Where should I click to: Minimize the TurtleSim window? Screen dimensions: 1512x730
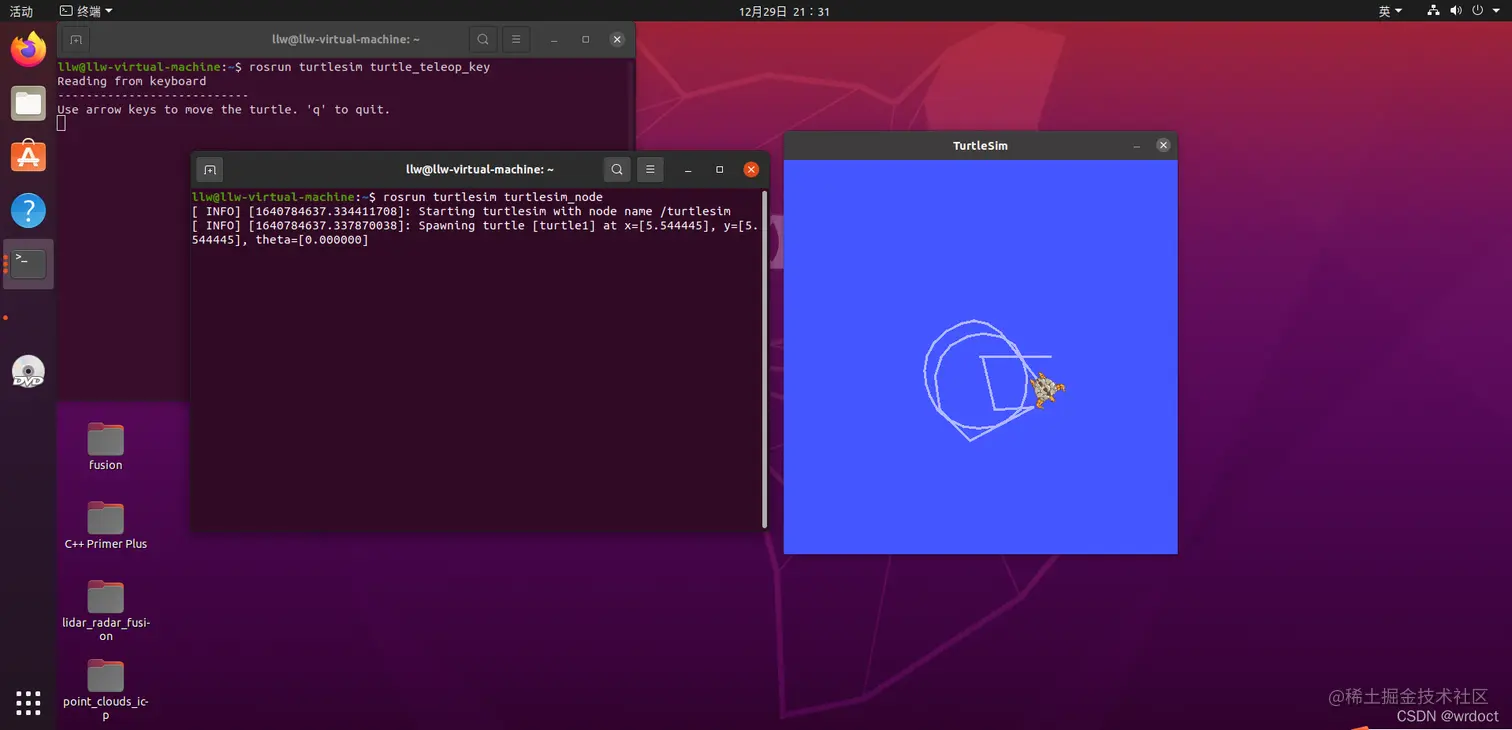click(x=1136, y=146)
